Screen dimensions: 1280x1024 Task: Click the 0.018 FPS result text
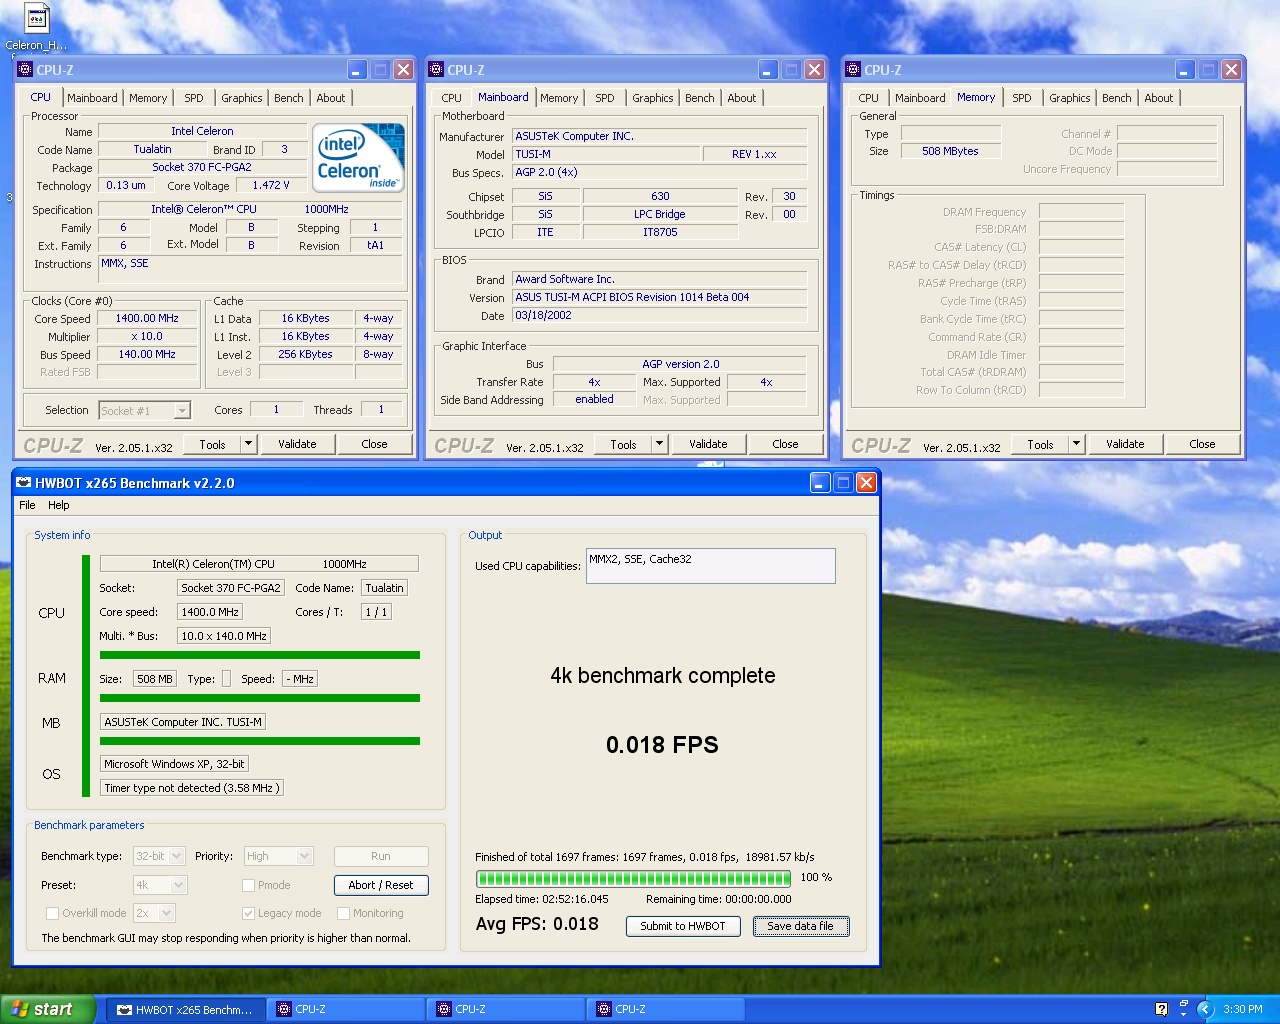pyautogui.click(x=662, y=745)
